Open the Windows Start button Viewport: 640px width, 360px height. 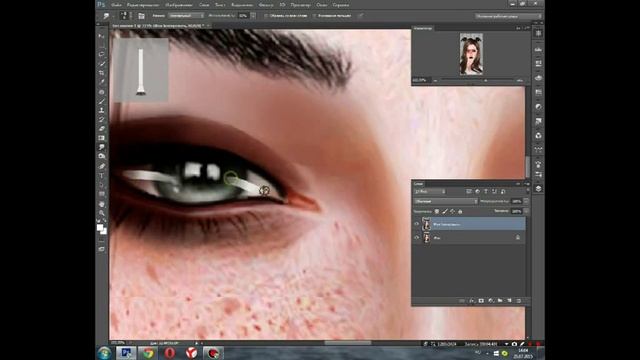point(104,353)
